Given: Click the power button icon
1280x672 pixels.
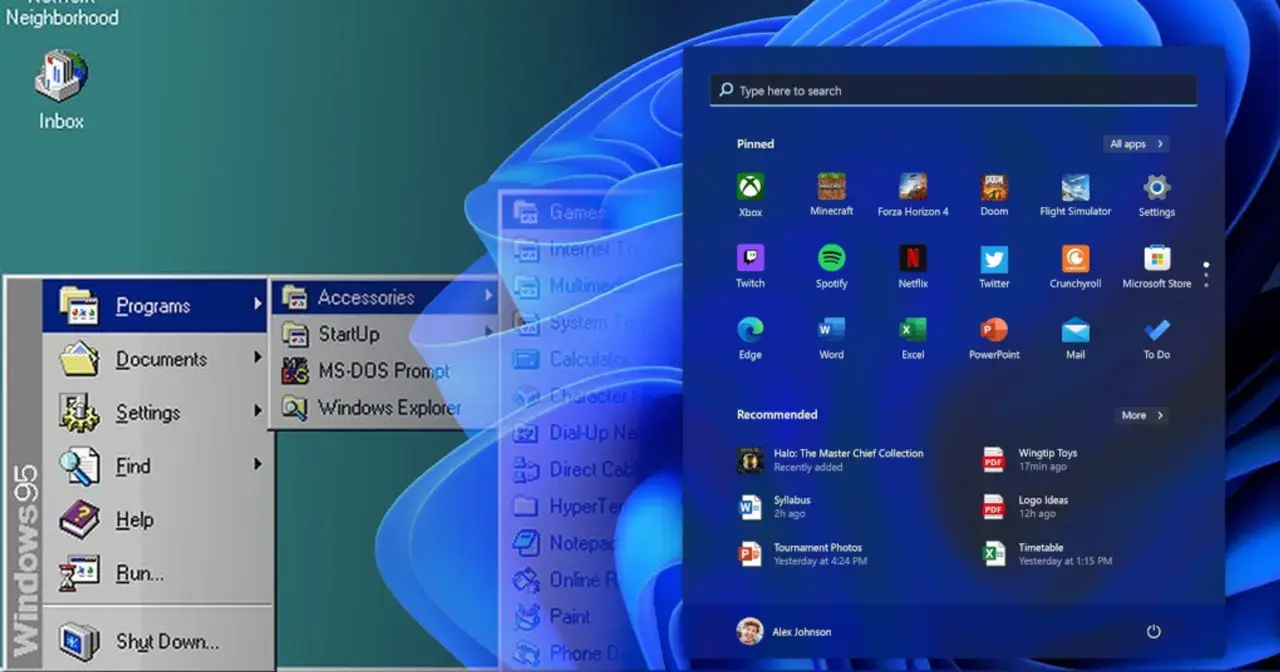Looking at the screenshot, I should tap(1153, 631).
